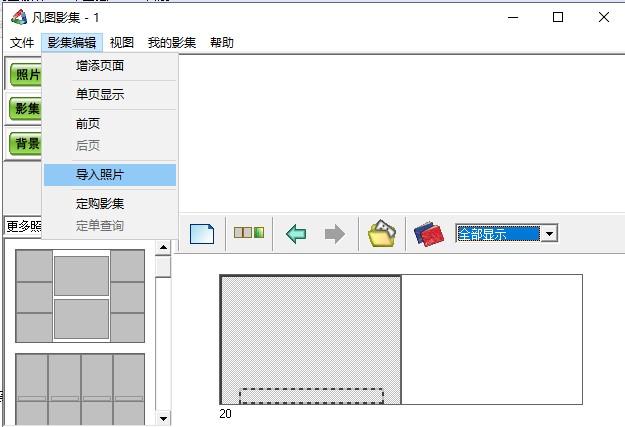Image resolution: width=625 pixels, height=427 pixels.
Task: Open the 更多照 dropdown box
Action: click(22, 226)
